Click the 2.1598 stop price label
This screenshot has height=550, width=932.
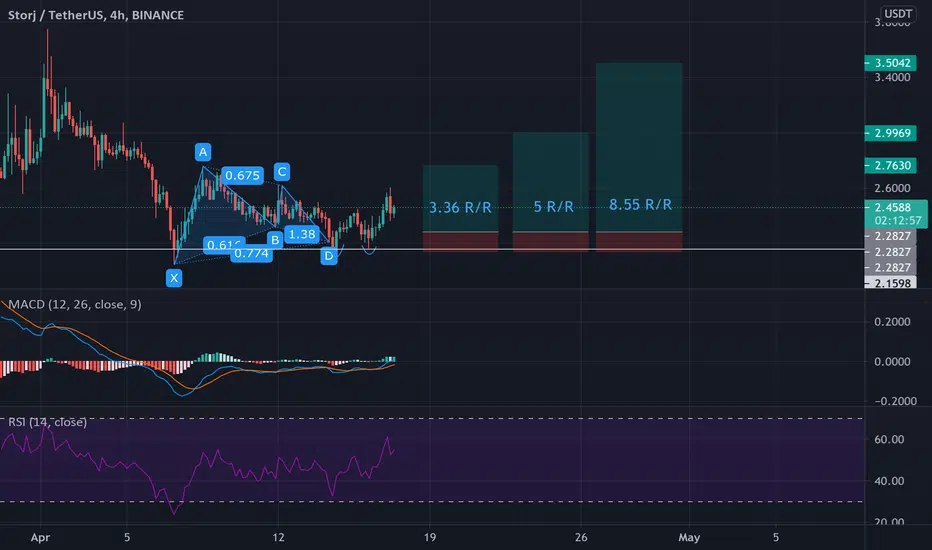(x=890, y=283)
